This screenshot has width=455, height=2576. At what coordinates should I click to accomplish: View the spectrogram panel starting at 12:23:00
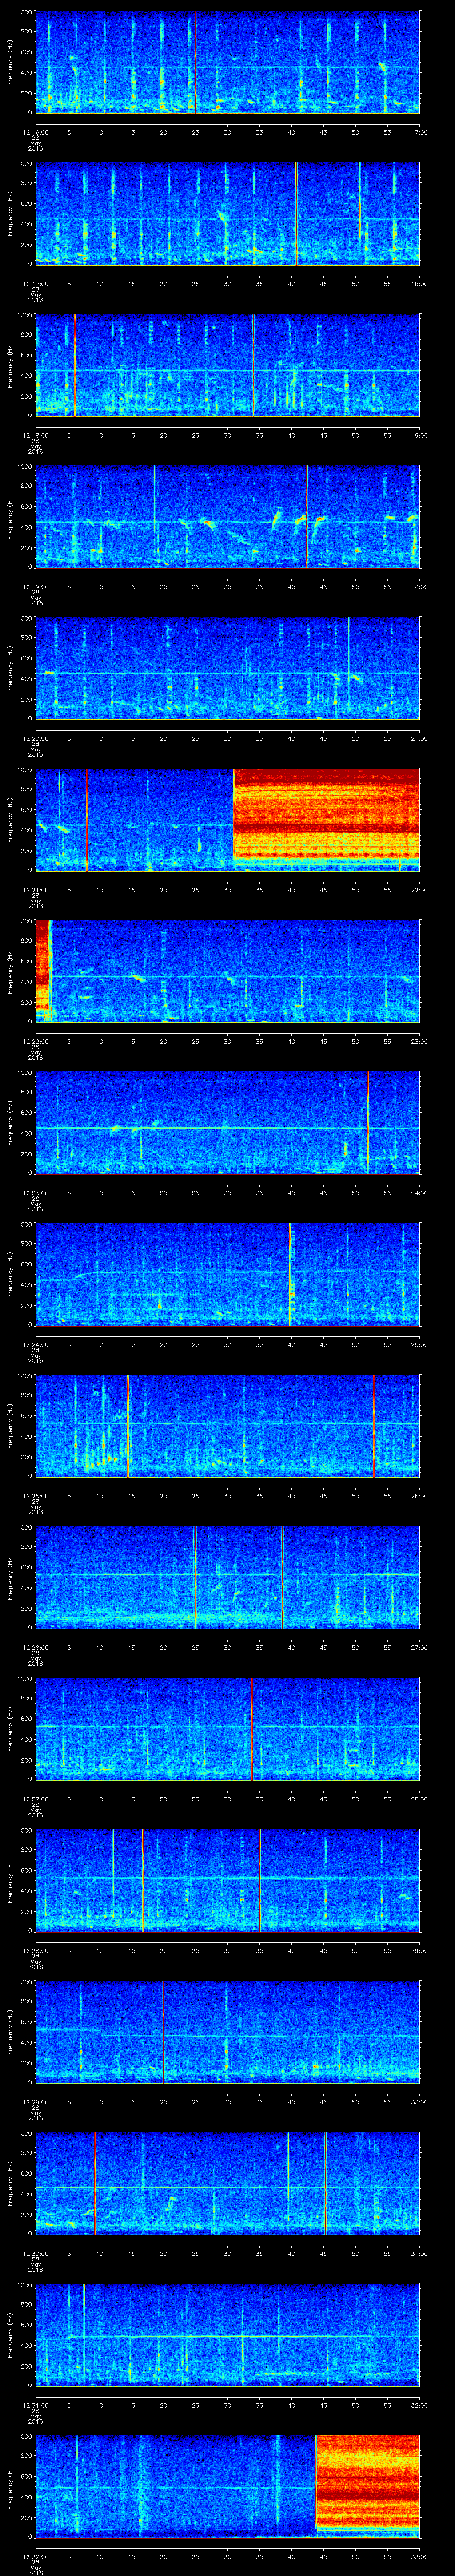(x=227, y=1123)
